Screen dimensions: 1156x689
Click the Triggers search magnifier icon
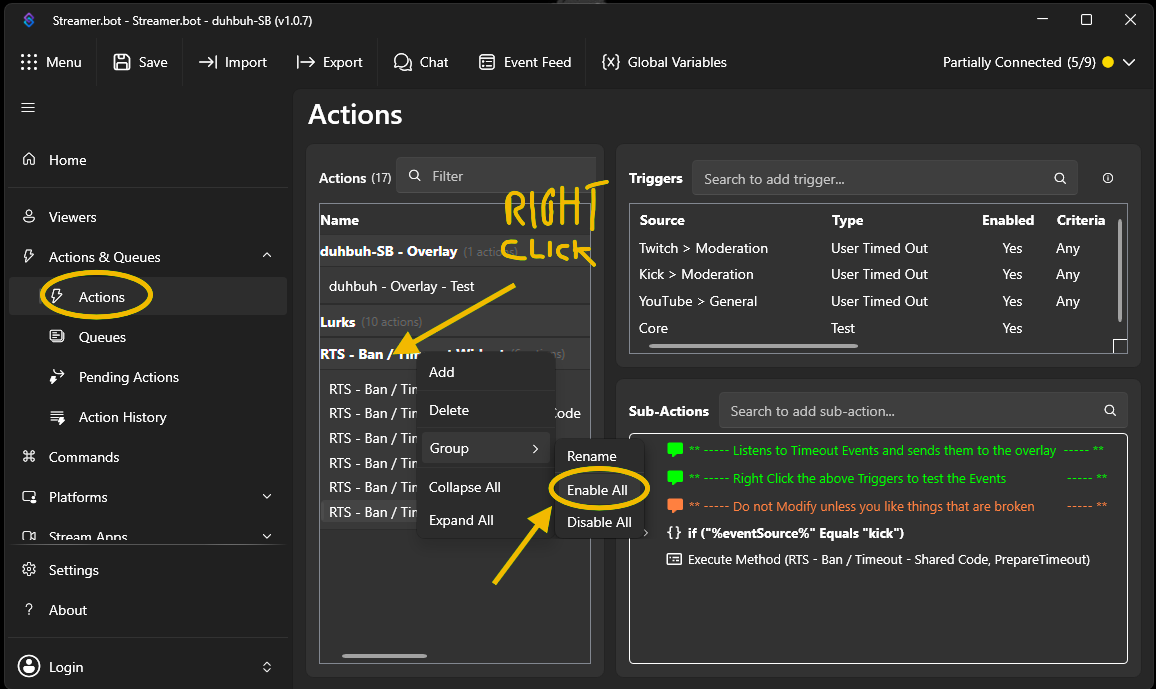1060,178
